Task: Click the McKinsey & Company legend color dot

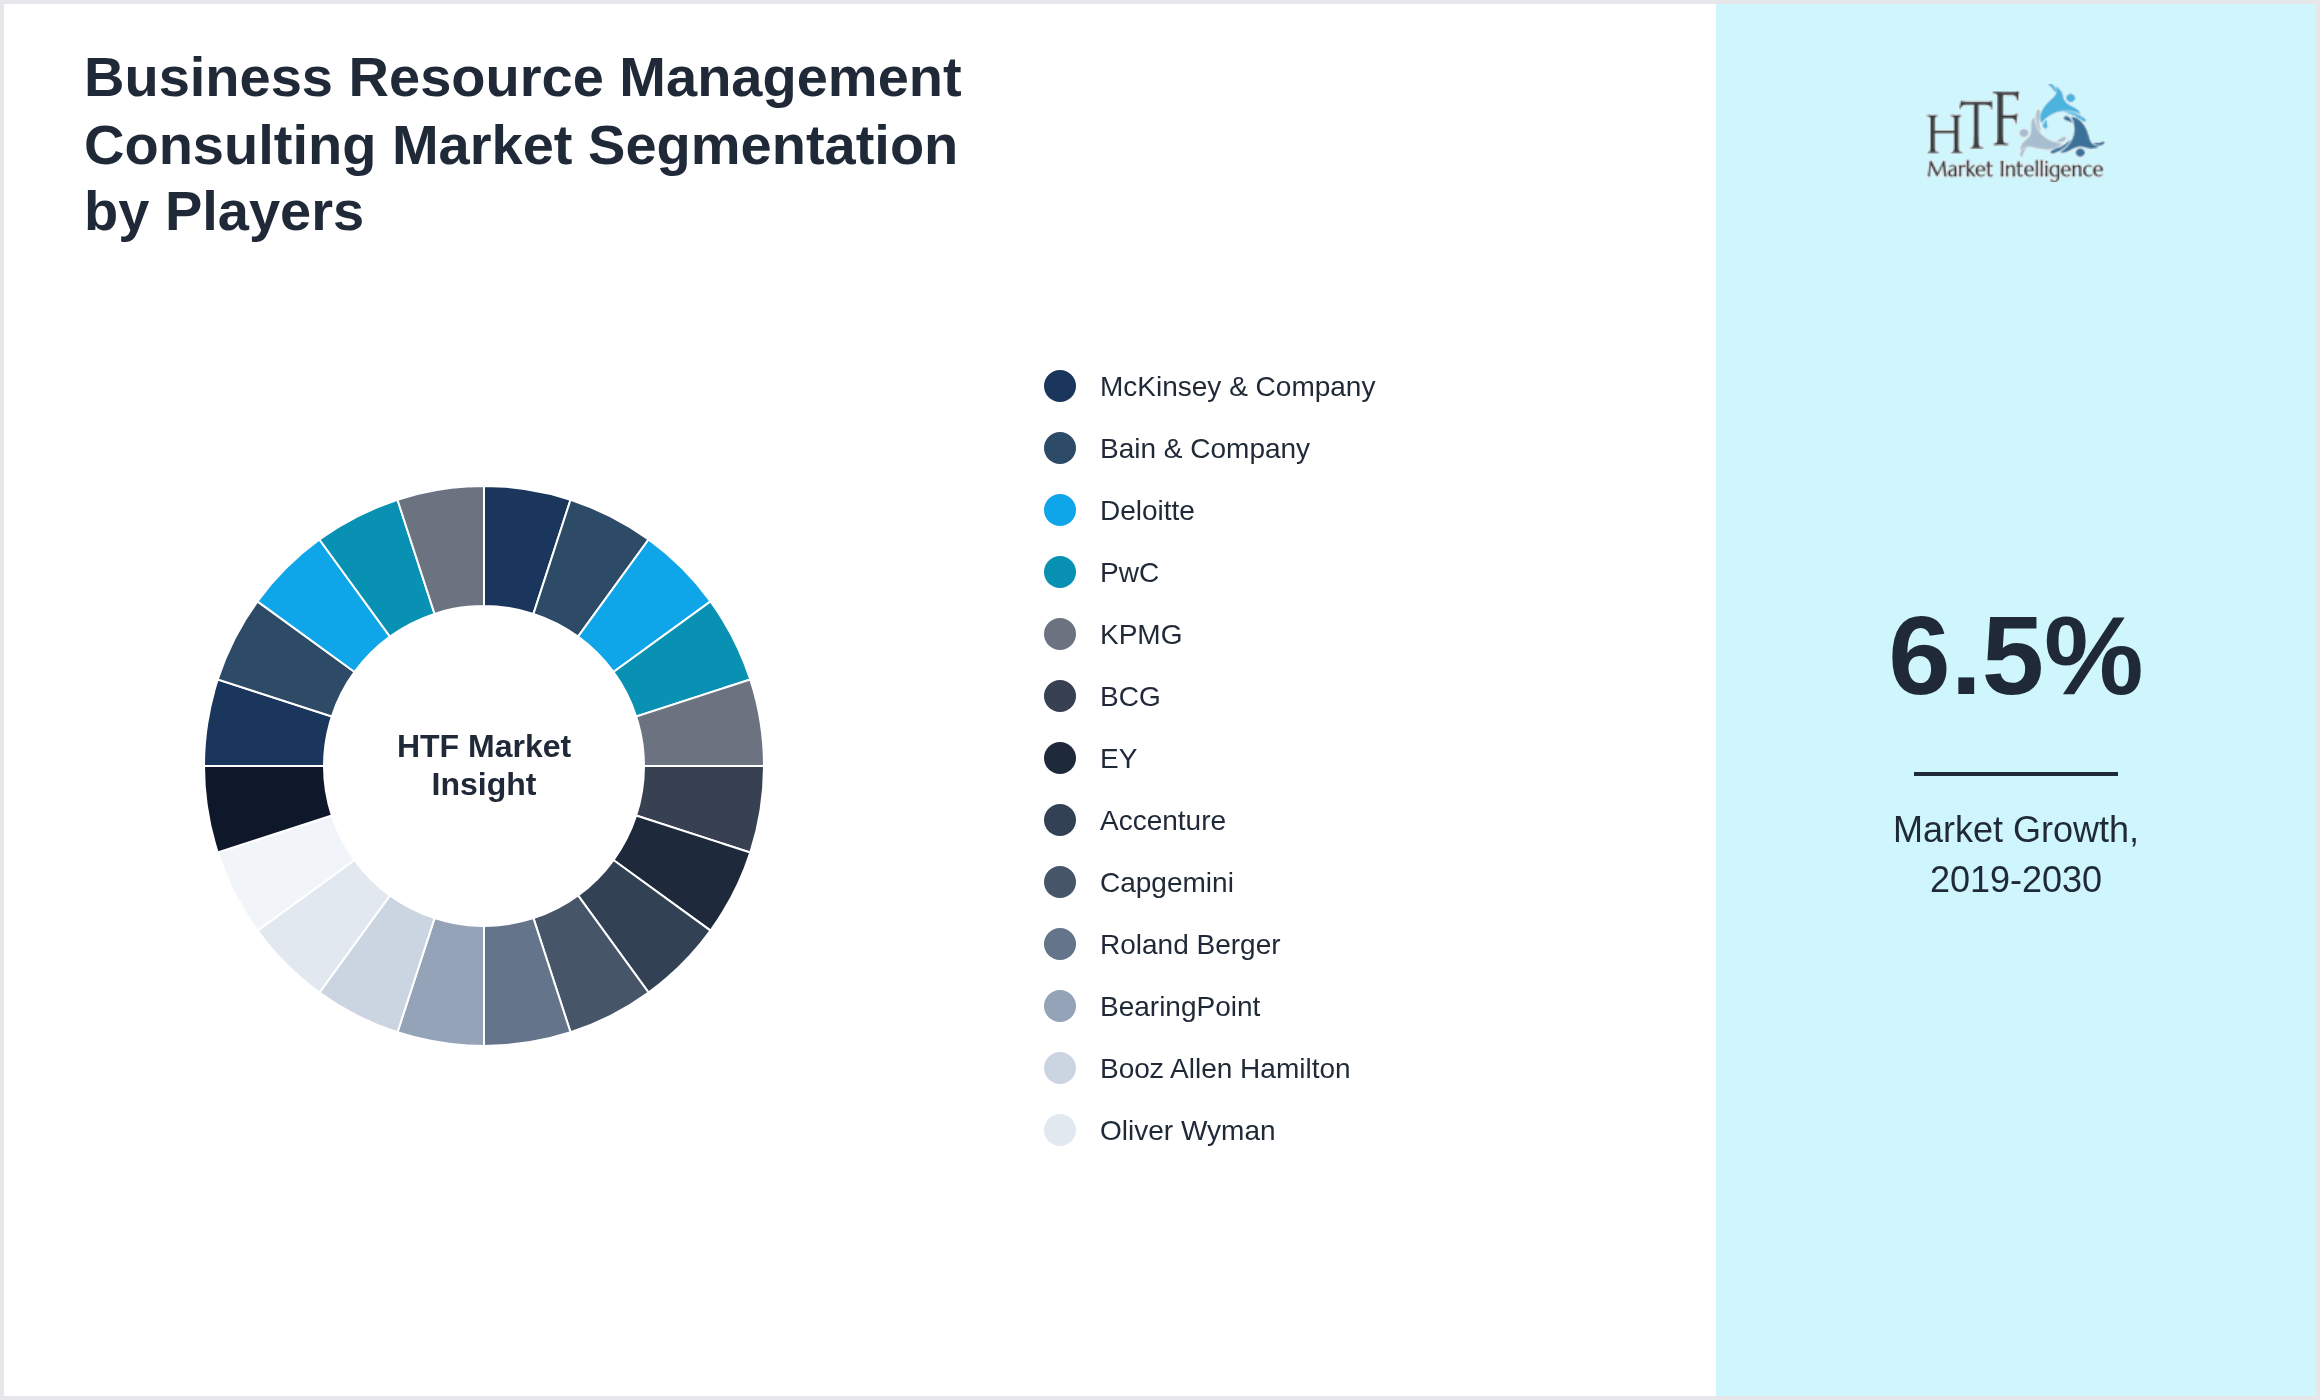Action: [x=1060, y=386]
